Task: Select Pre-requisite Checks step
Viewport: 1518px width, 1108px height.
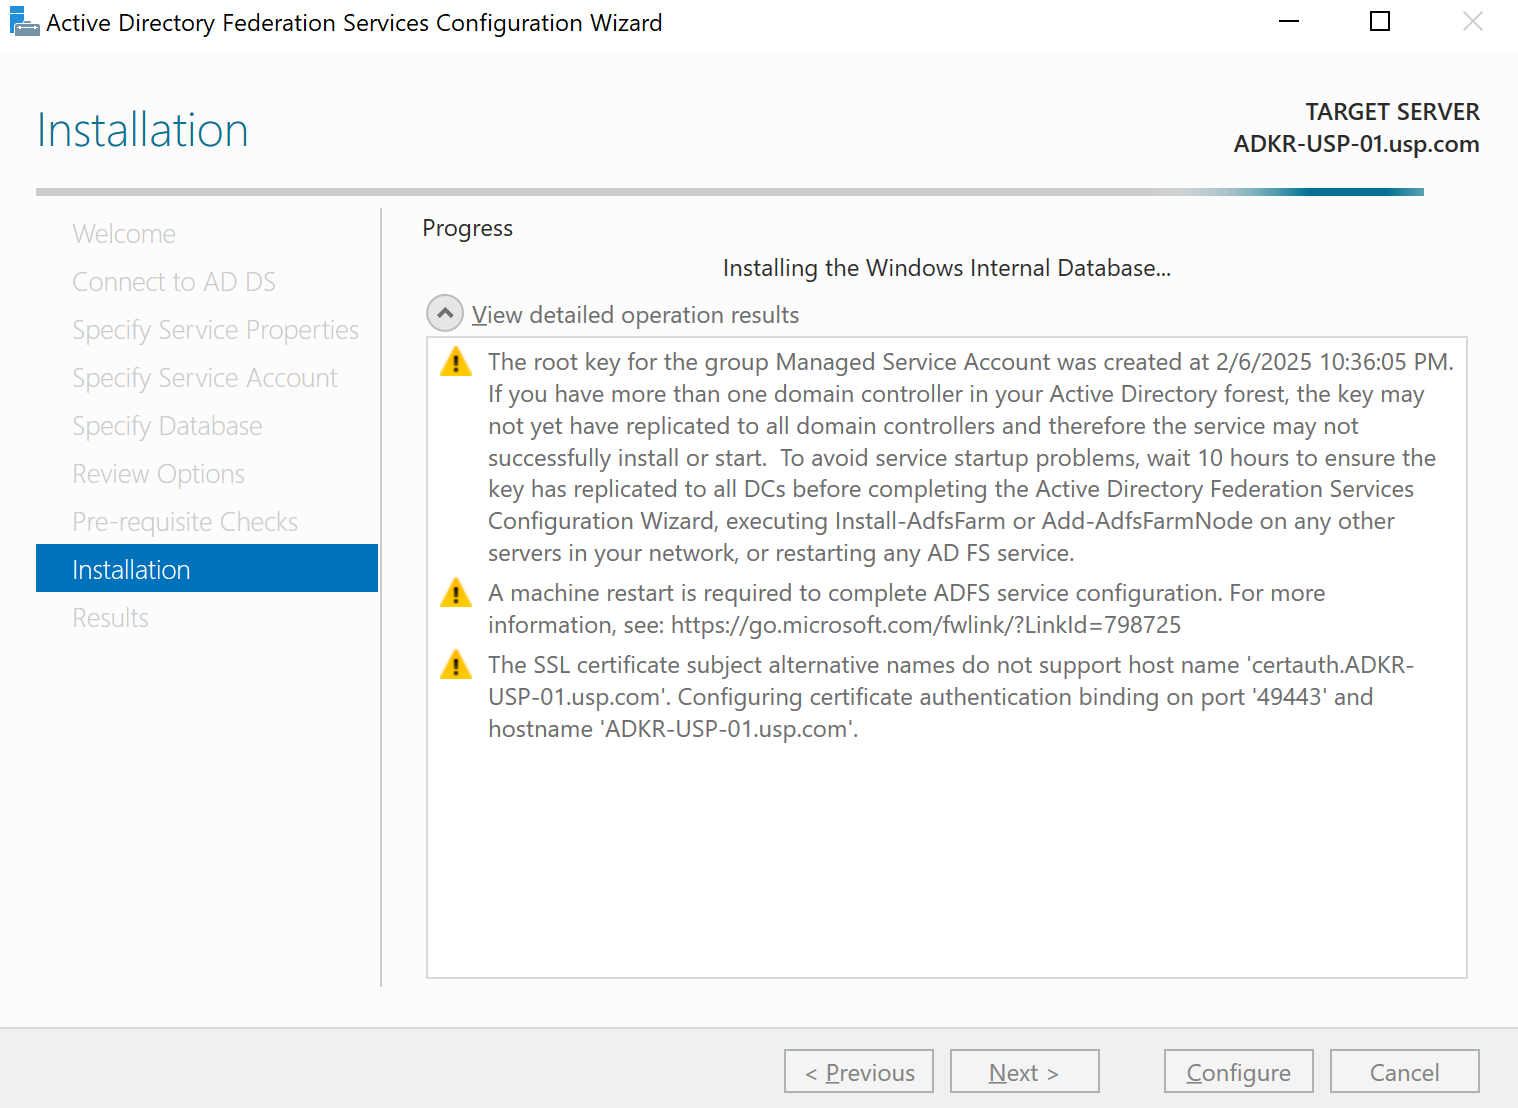Action: (185, 522)
